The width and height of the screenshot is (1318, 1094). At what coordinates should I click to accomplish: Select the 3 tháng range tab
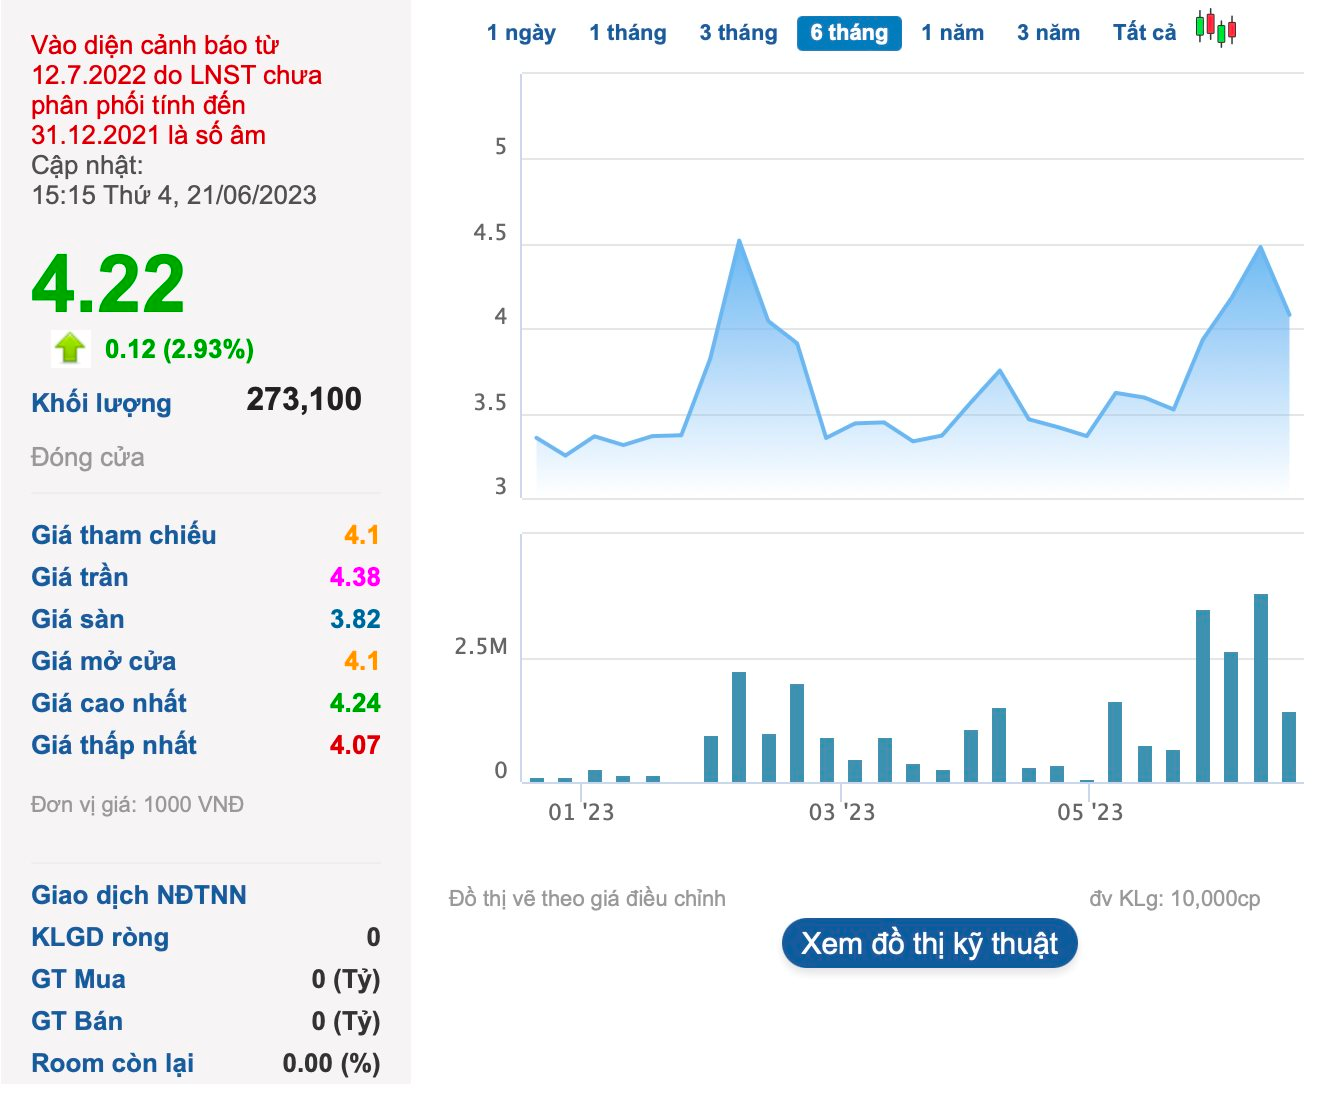click(738, 33)
